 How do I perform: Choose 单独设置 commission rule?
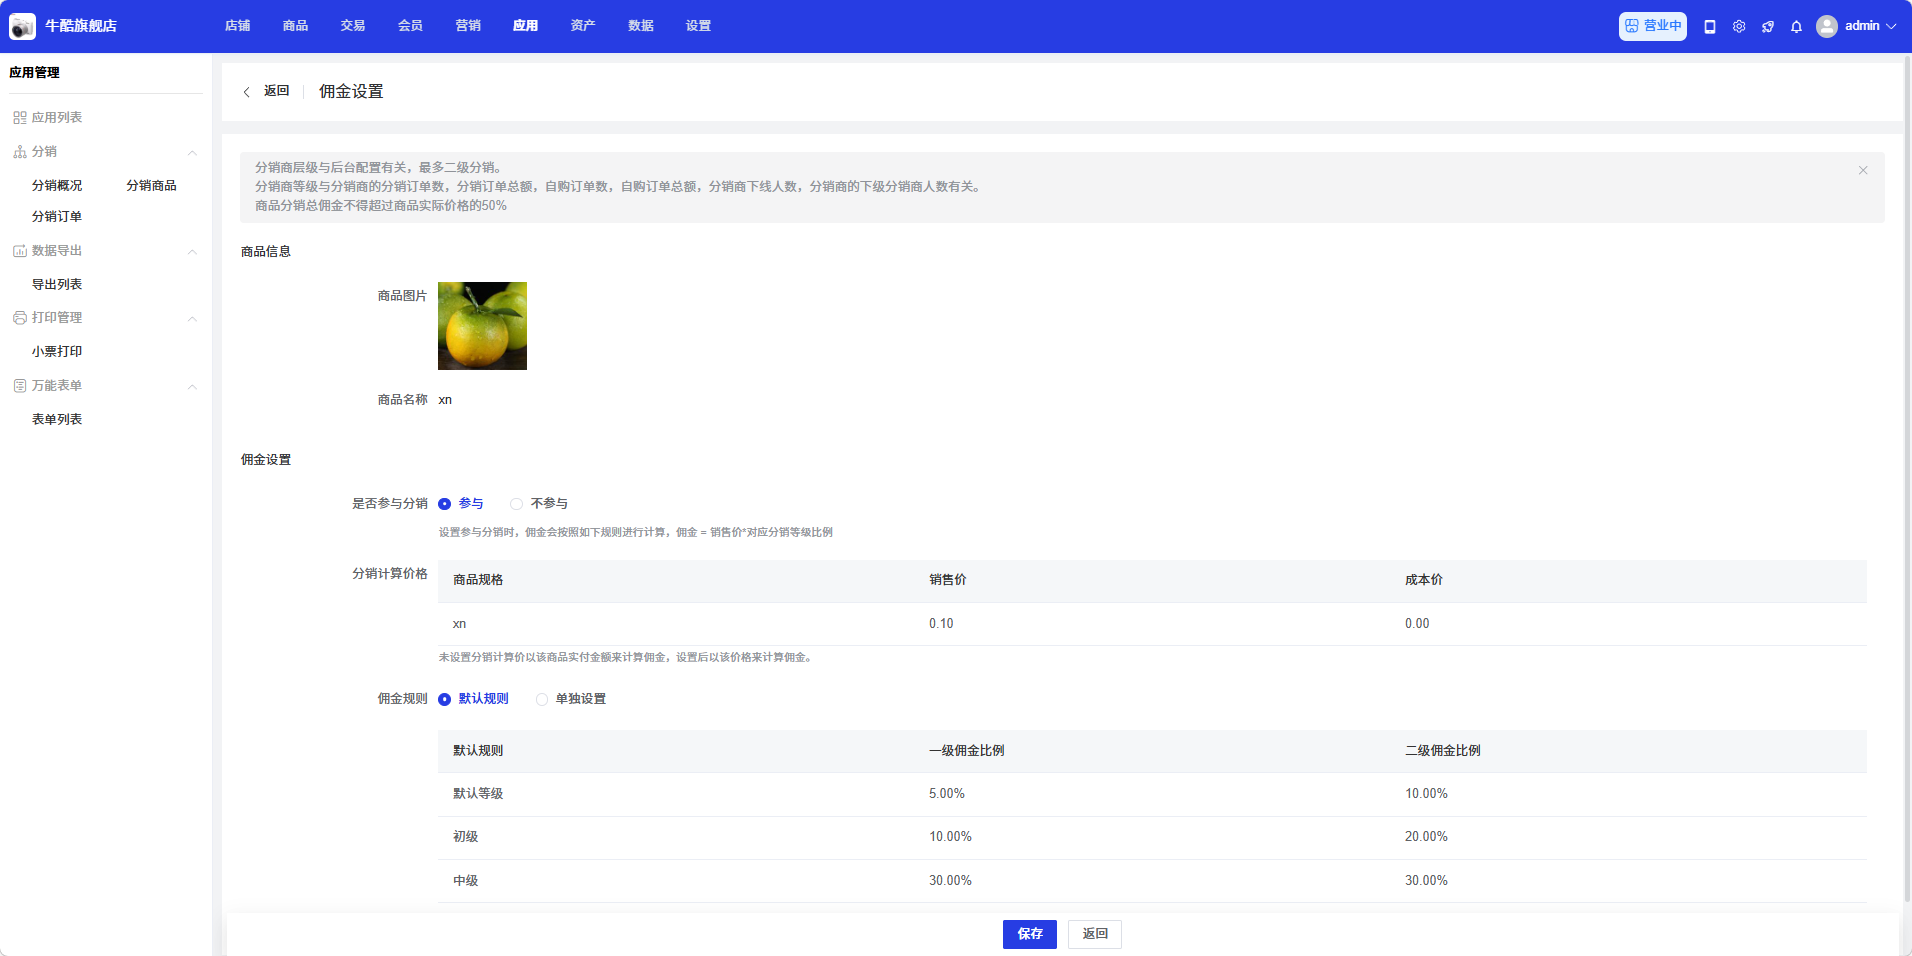[542, 699]
